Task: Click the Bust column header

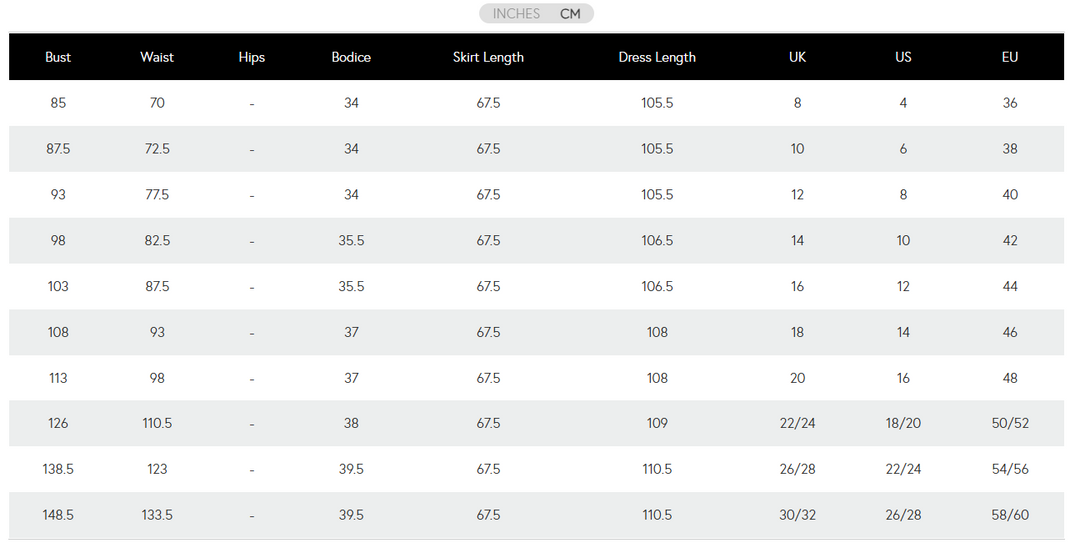Action: pyautogui.click(x=58, y=57)
